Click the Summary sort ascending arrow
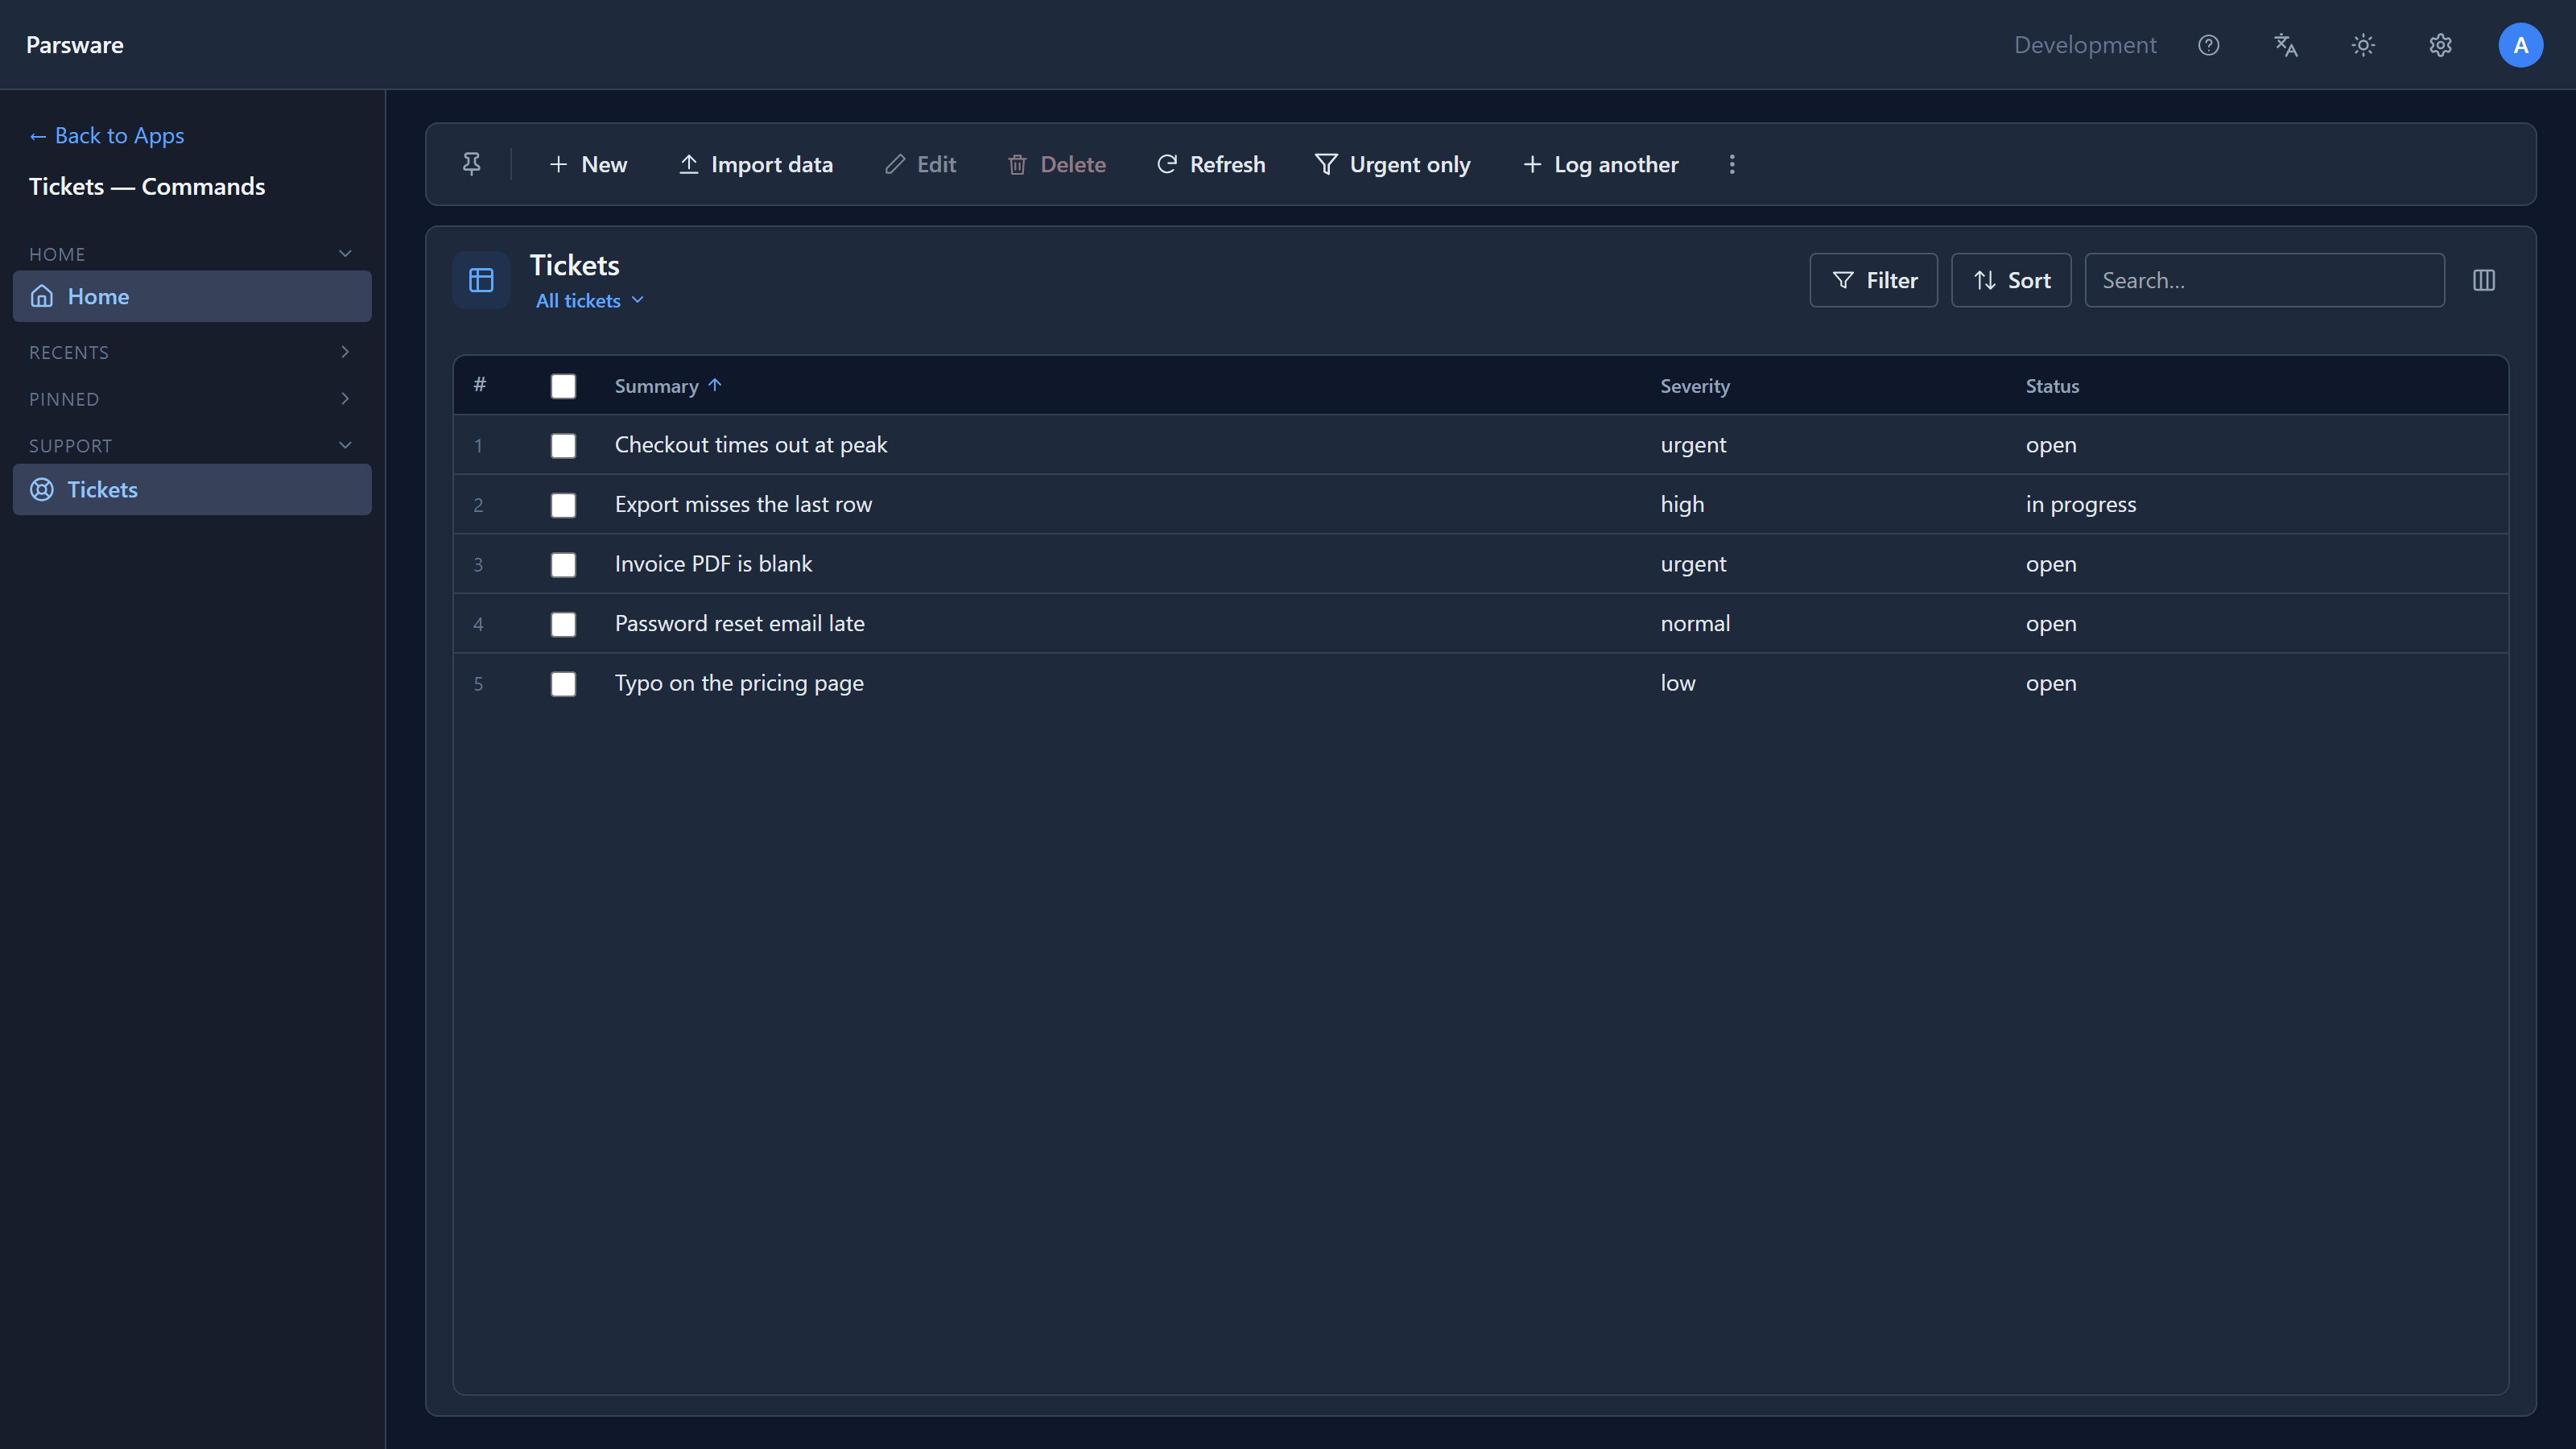The height and width of the screenshot is (1449, 2576). (x=714, y=385)
